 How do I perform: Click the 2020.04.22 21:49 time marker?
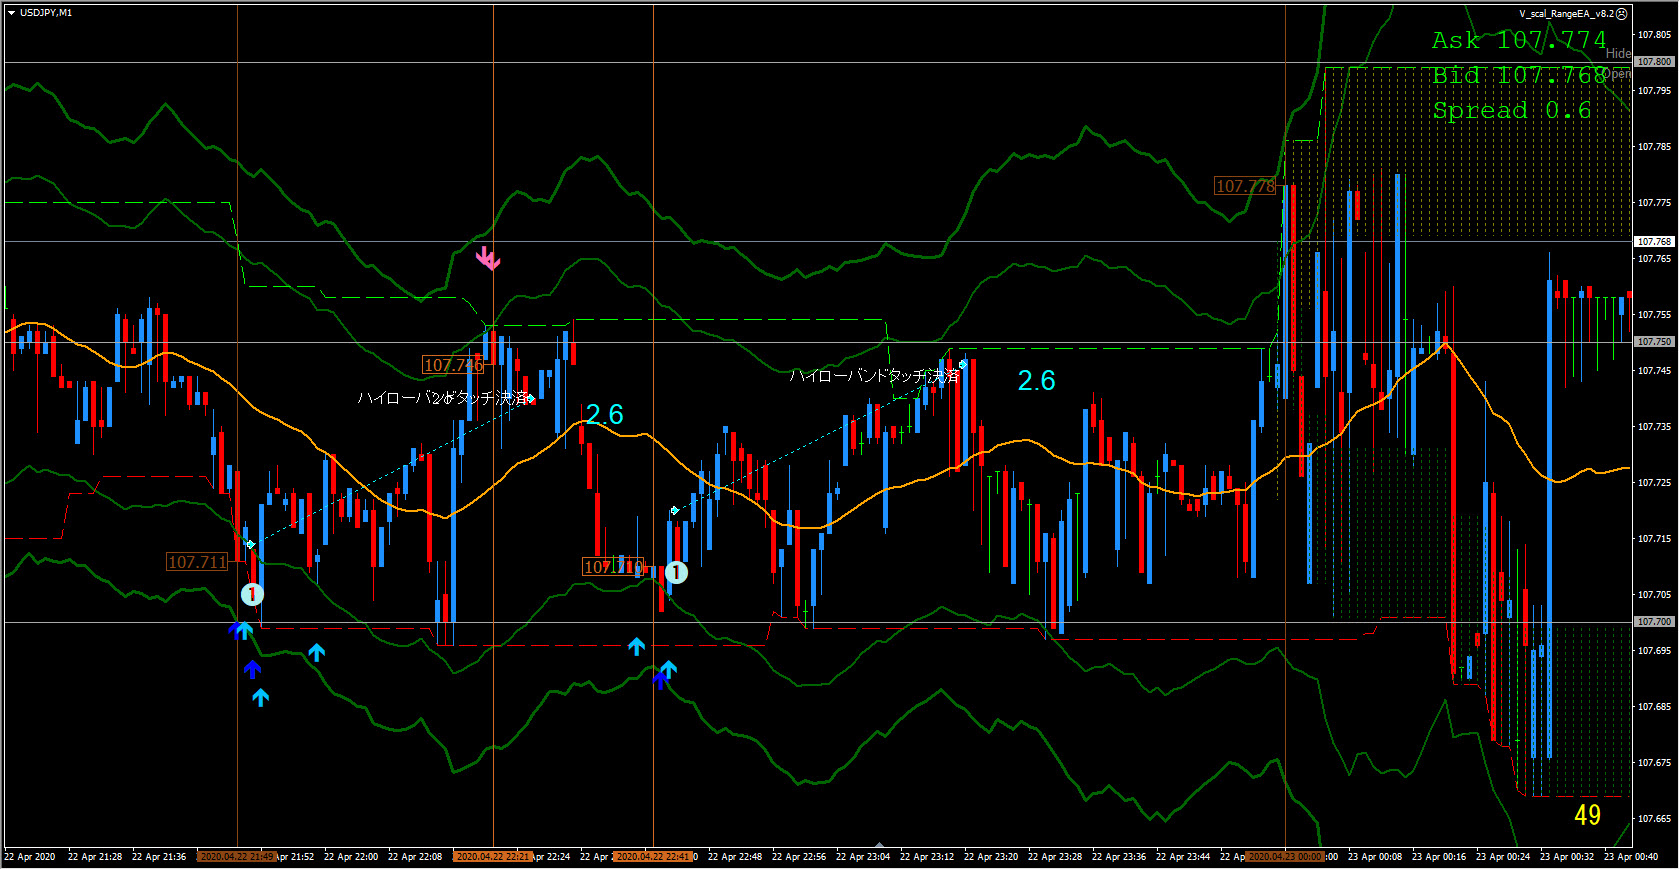[x=236, y=857]
